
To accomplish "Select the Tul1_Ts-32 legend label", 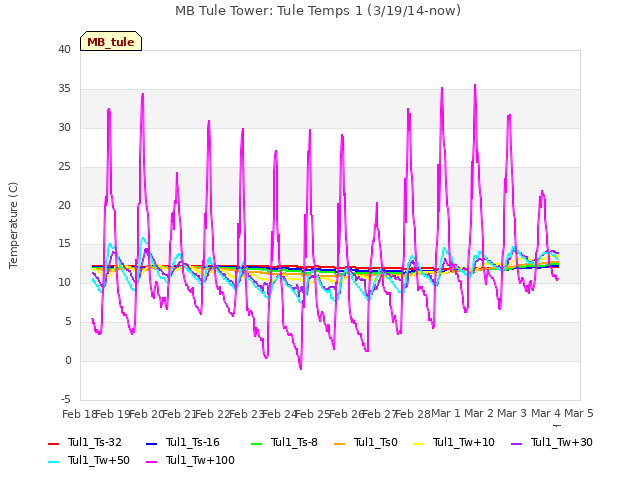I will pos(95,442).
